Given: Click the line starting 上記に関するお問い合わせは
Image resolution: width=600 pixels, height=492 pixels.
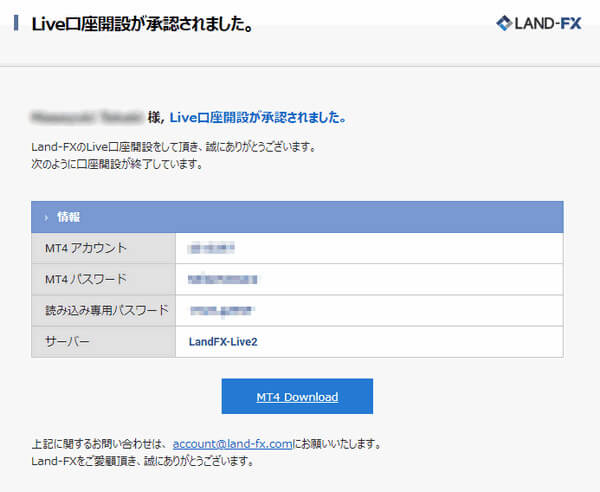Looking at the screenshot, I should (x=207, y=444).
